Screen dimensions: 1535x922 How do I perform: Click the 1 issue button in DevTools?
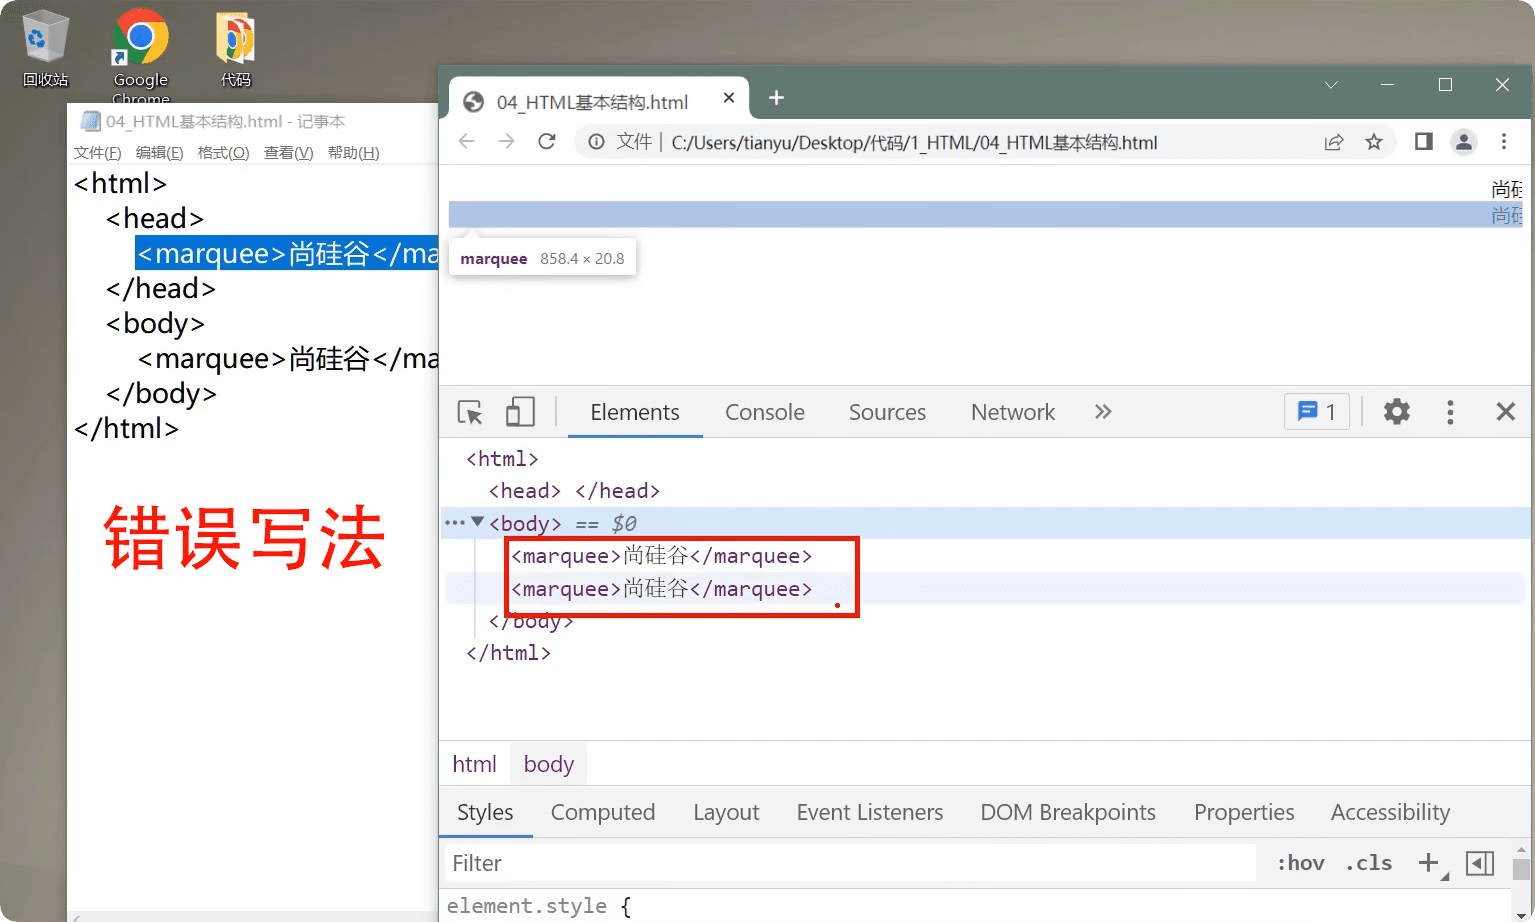pos(1316,412)
